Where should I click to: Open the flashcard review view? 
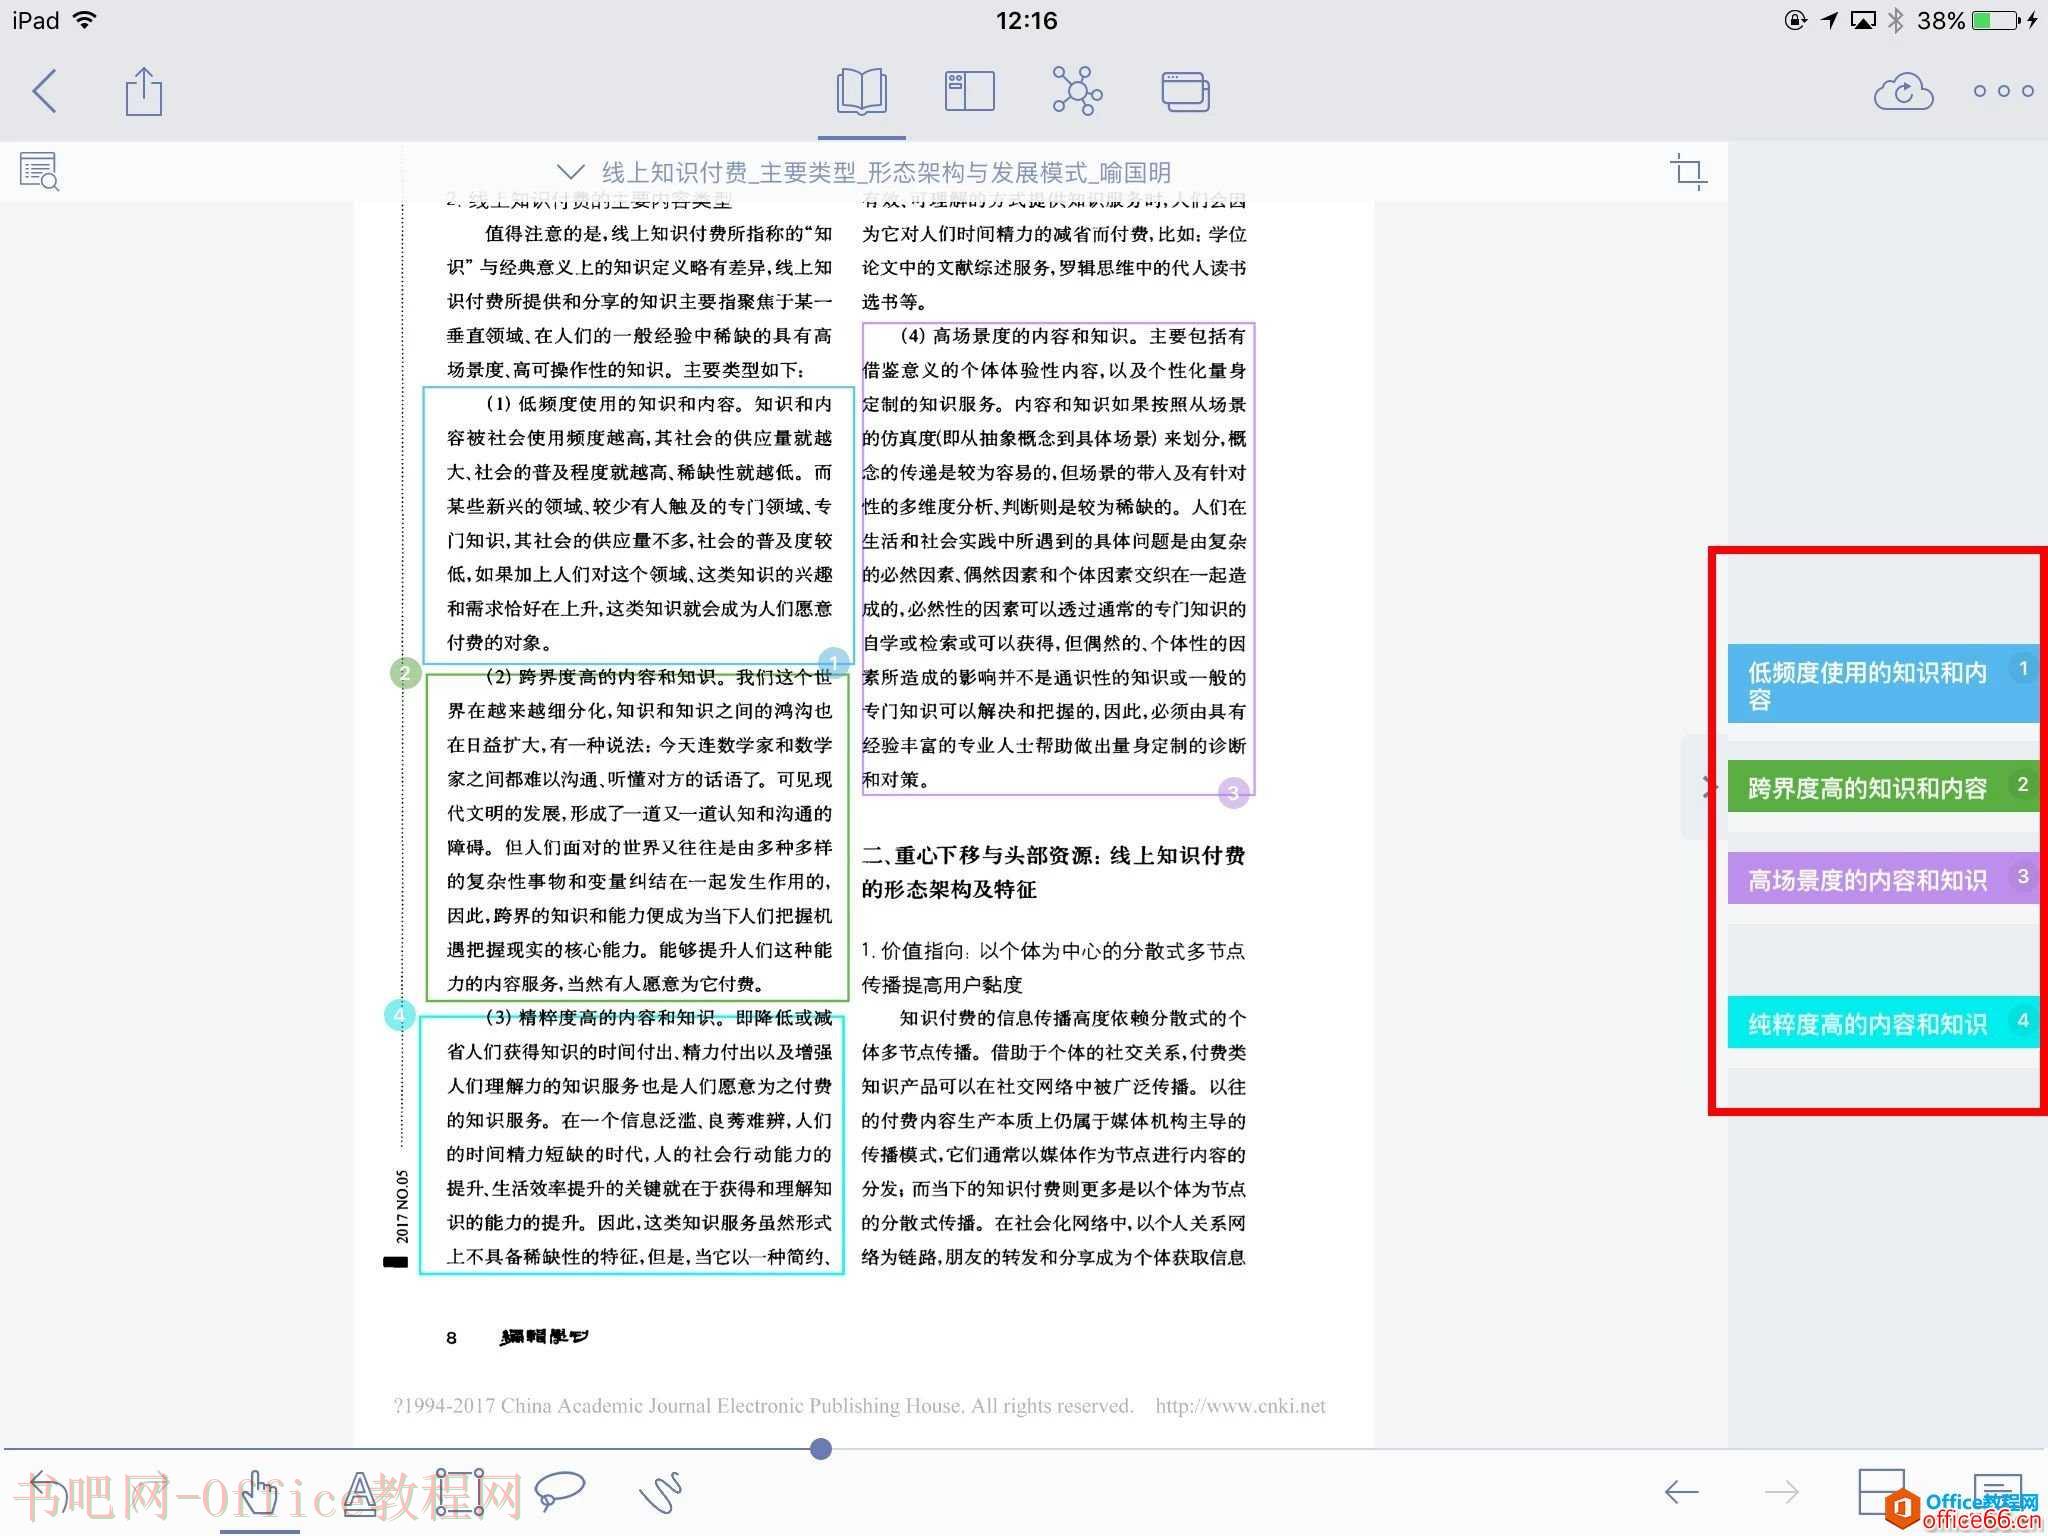click(x=1185, y=92)
